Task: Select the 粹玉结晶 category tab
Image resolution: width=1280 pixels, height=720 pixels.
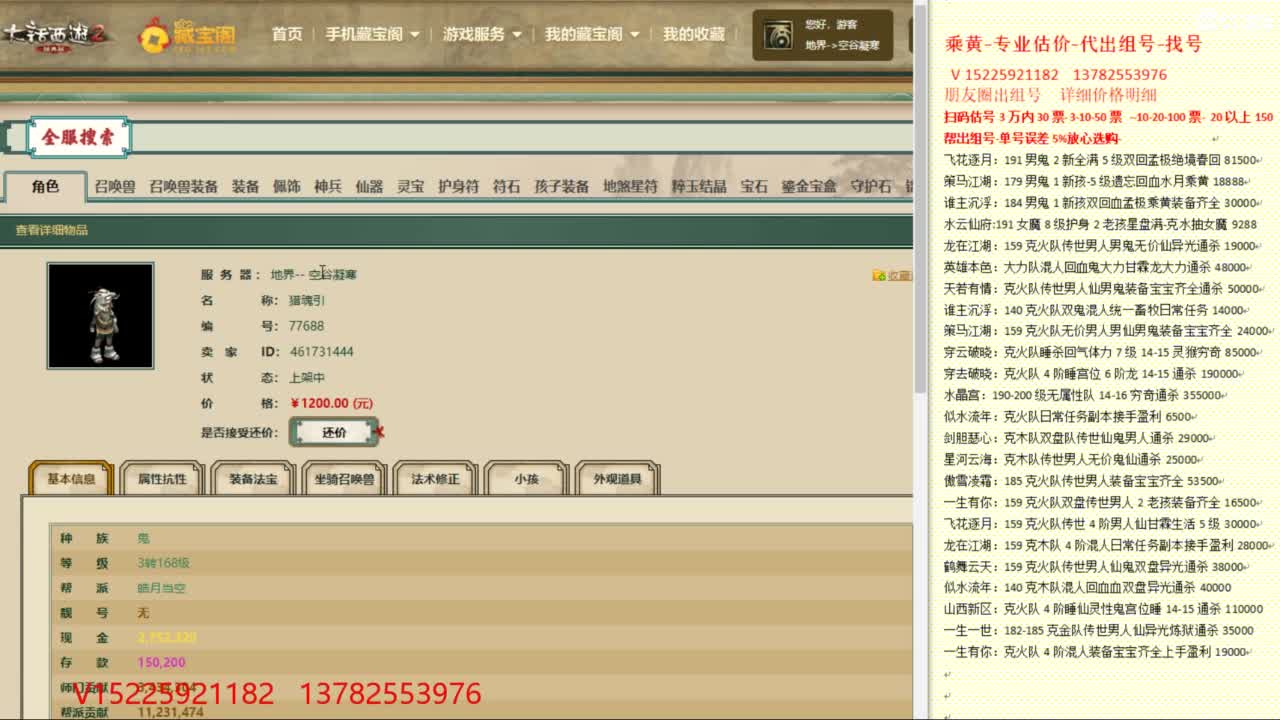Action: pyautogui.click(x=699, y=186)
